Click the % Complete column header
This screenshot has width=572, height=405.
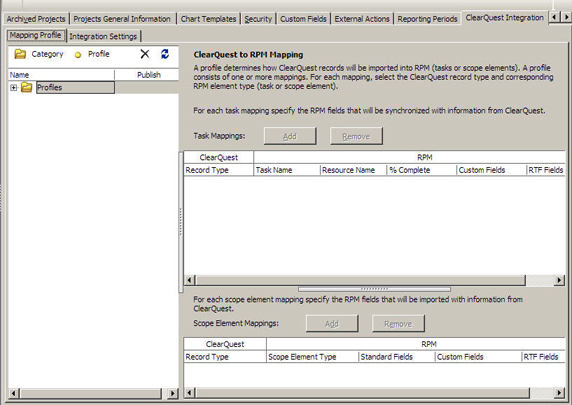(421, 170)
